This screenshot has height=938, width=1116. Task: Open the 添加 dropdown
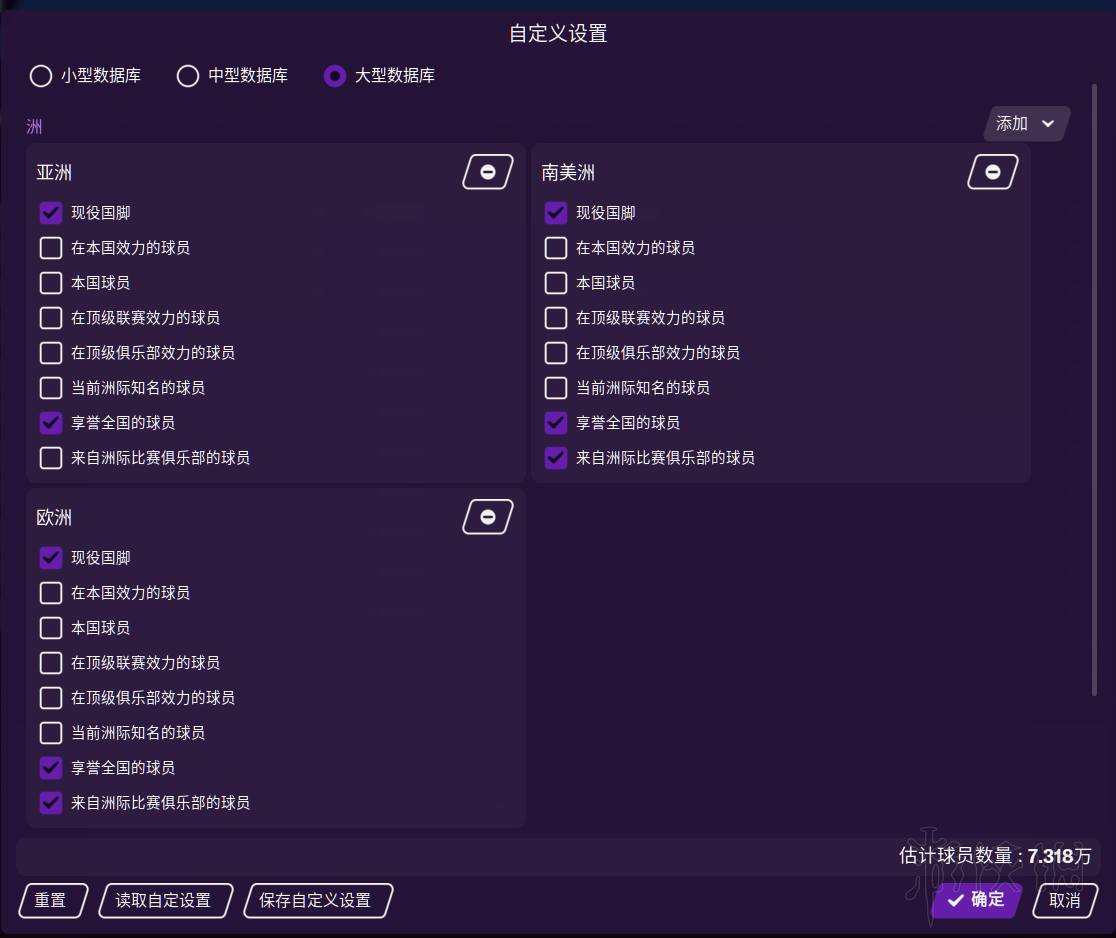tap(1026, 123)
